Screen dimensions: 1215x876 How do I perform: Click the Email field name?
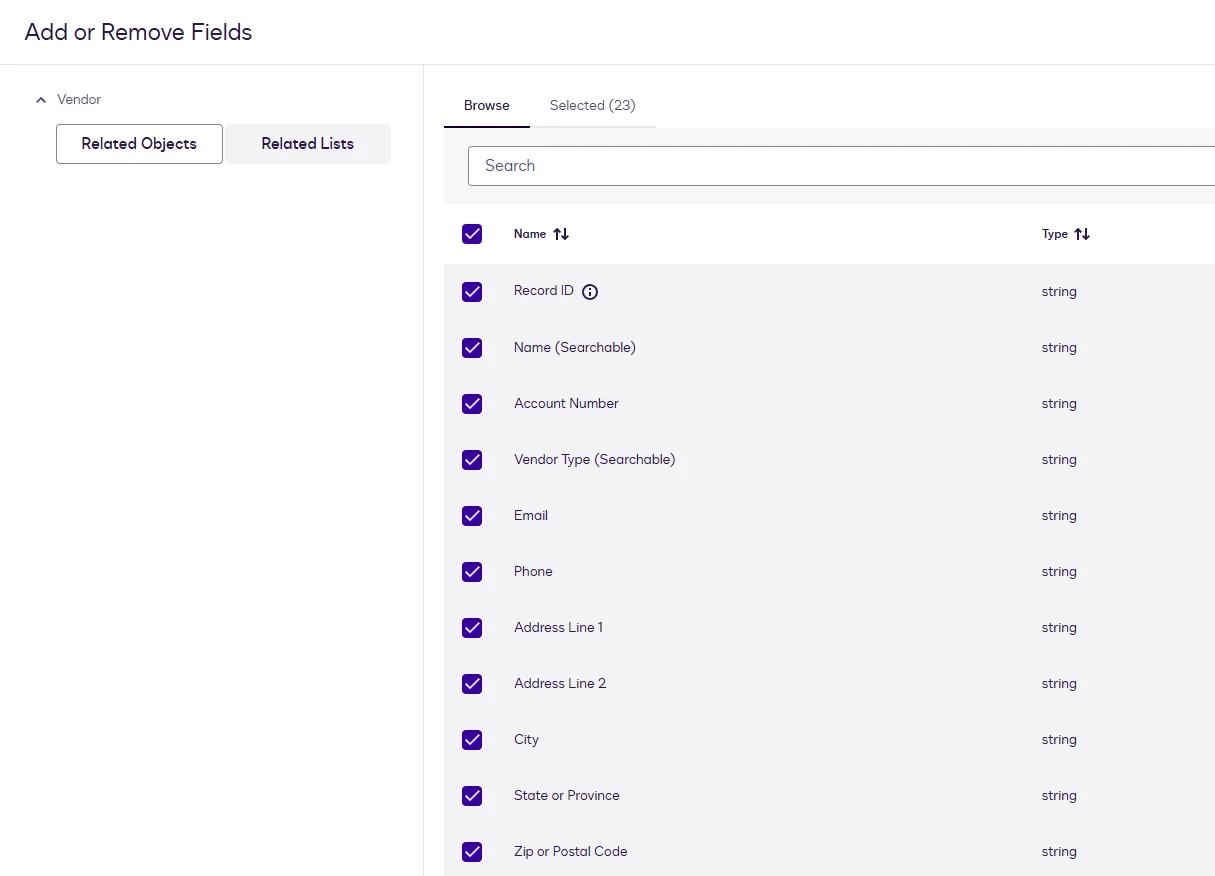coord(531,516)
